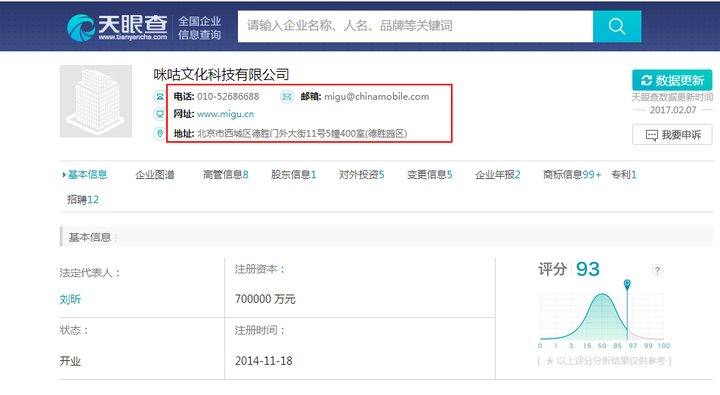Open the 变更信息 5 tab
This screenshot has height=395, width=720.
pyautogui.click(x=429, y=175)
